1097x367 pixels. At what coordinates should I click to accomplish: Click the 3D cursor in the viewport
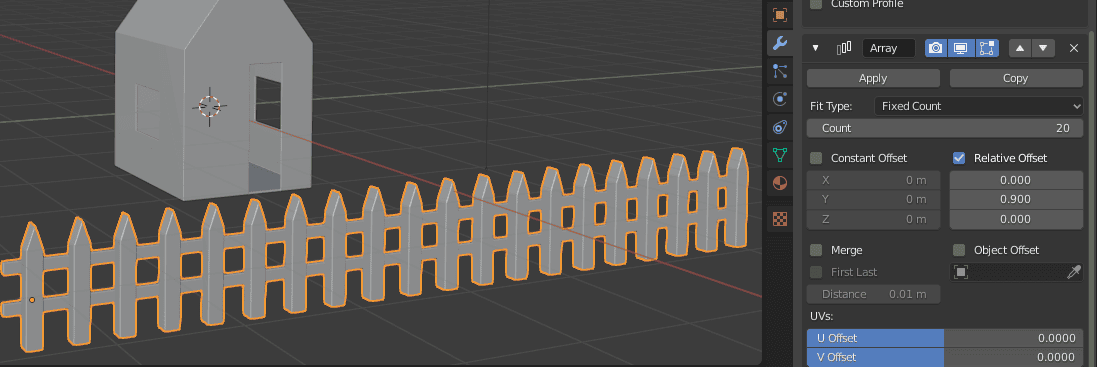[209, 106]
